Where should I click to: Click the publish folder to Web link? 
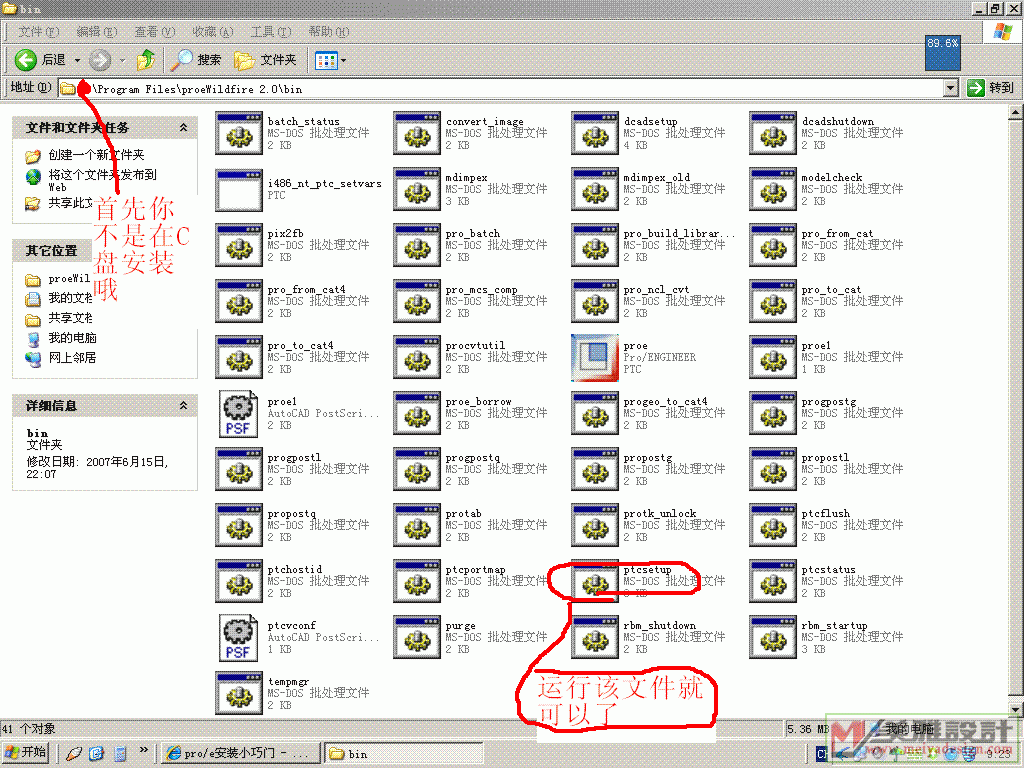click(103, 180)
